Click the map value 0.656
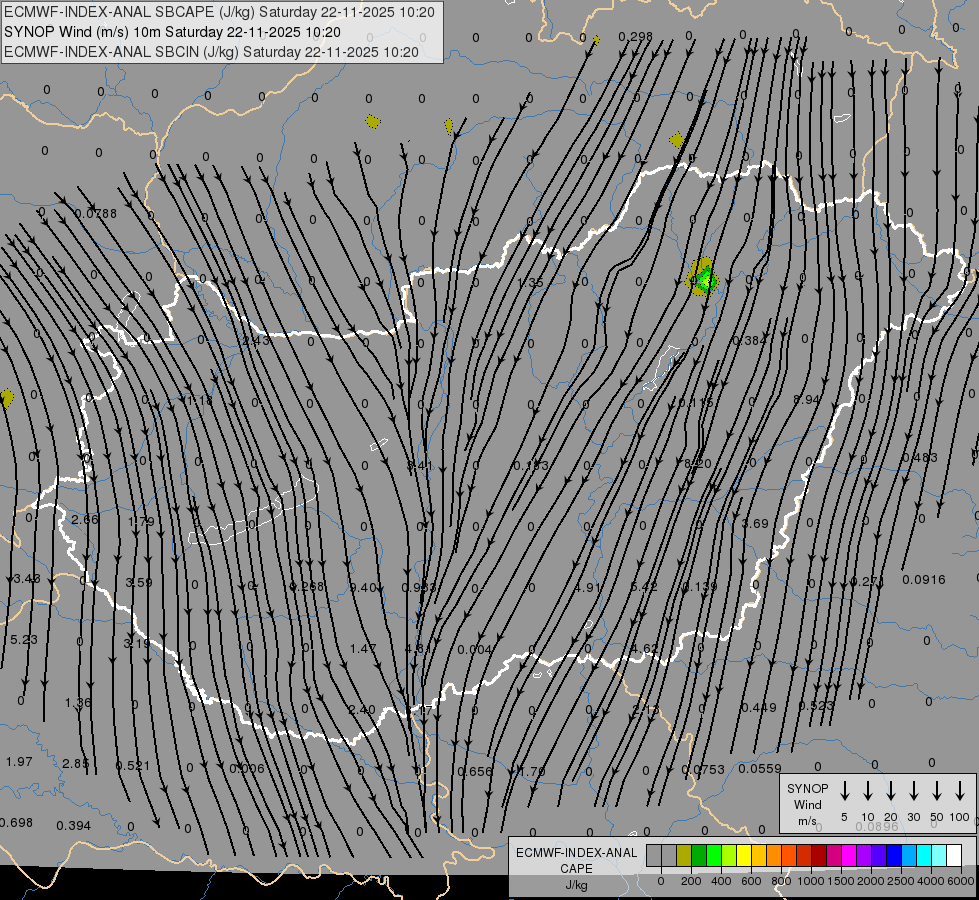Viewport: 979px width, 900px height. [475, 771]
